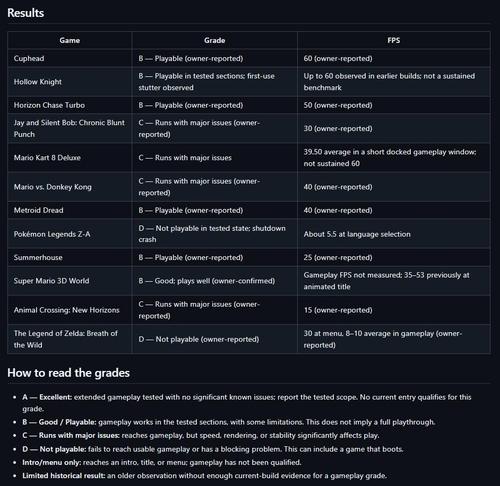
Task: Click the Summerhouse game cell
Action: tap(70, 257)
